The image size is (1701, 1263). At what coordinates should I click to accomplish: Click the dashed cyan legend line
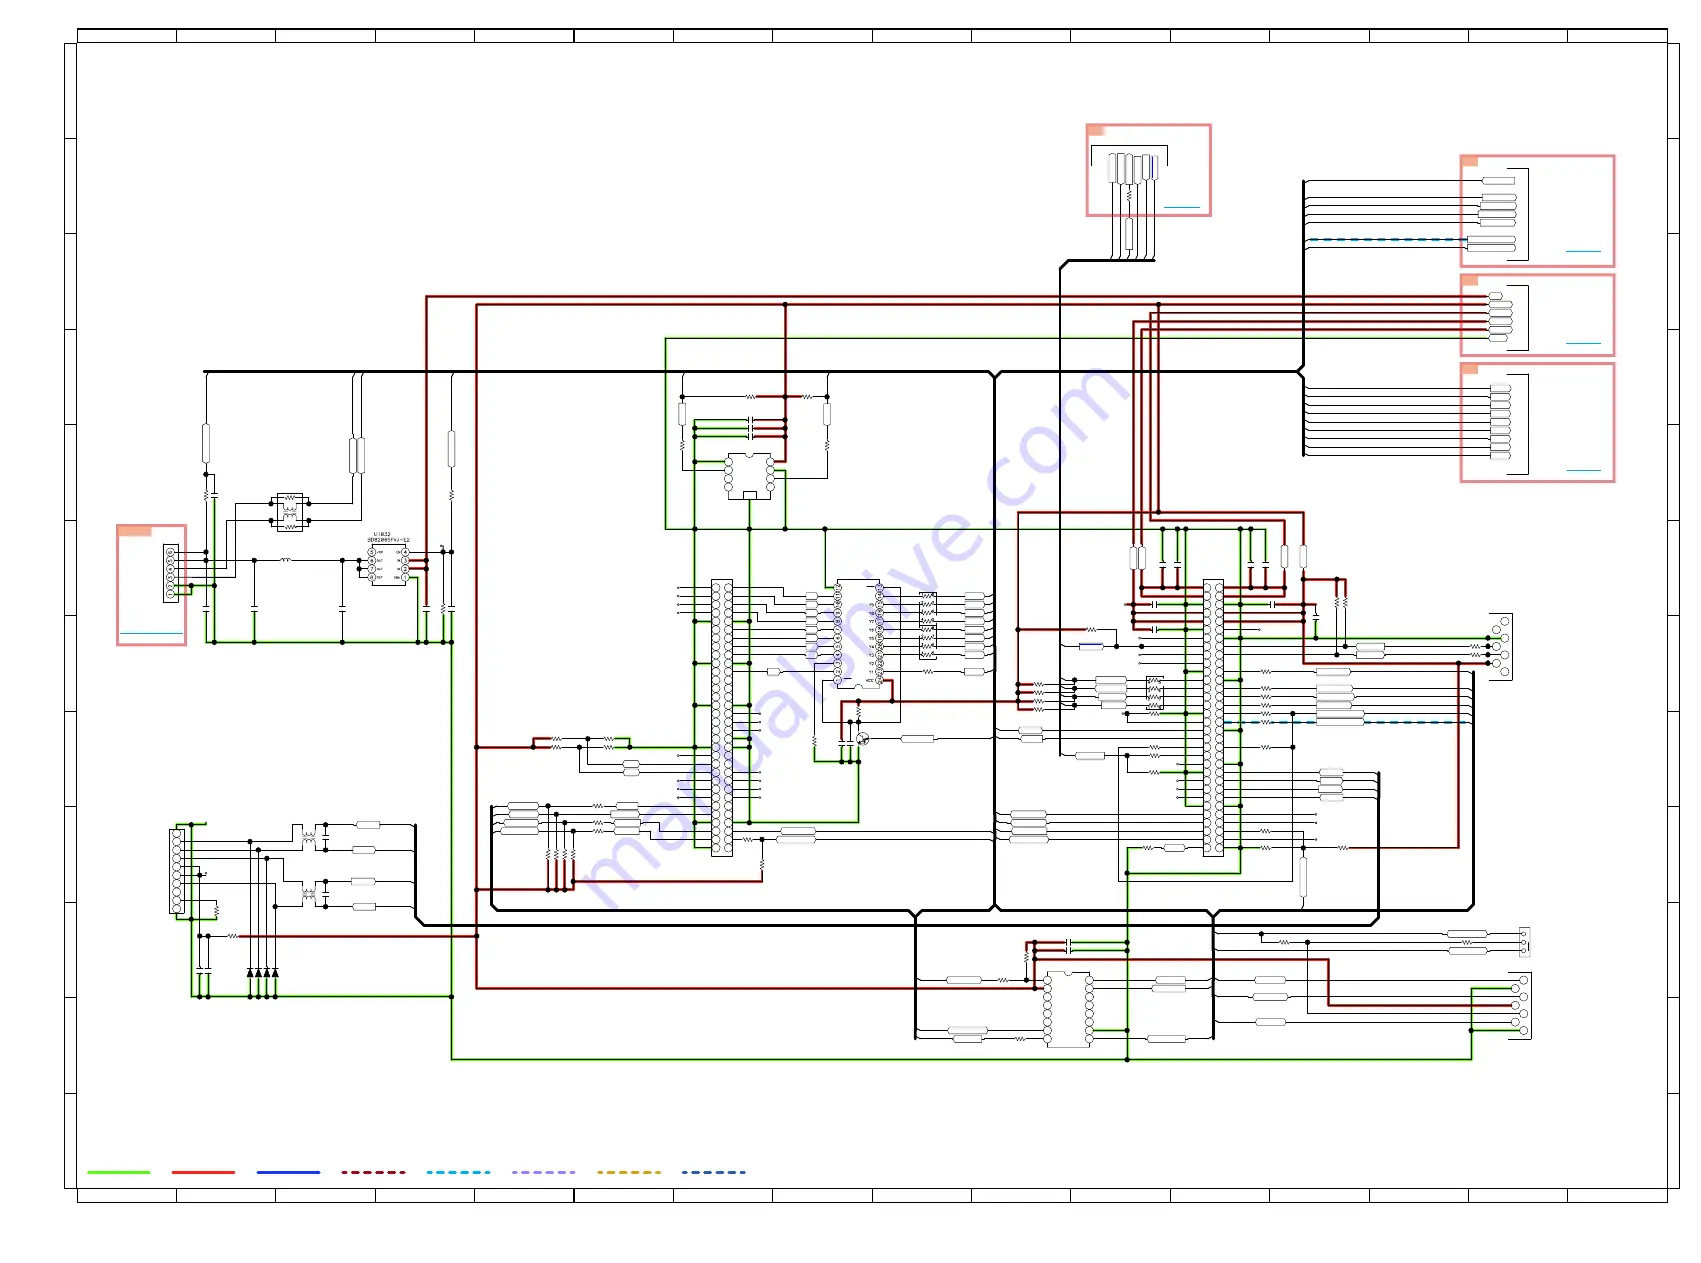tap(458, 1172)
